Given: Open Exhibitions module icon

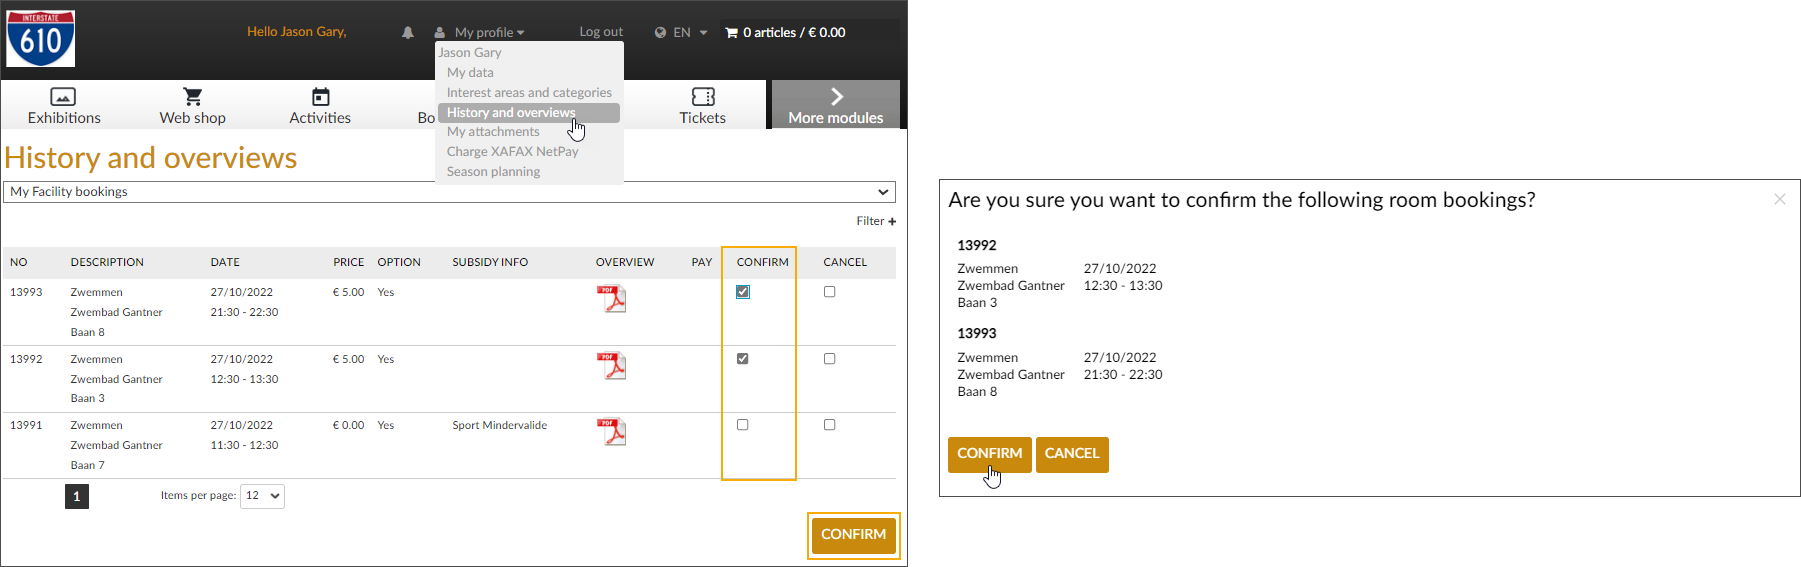Looking at the screenshot, I should 63,97.
